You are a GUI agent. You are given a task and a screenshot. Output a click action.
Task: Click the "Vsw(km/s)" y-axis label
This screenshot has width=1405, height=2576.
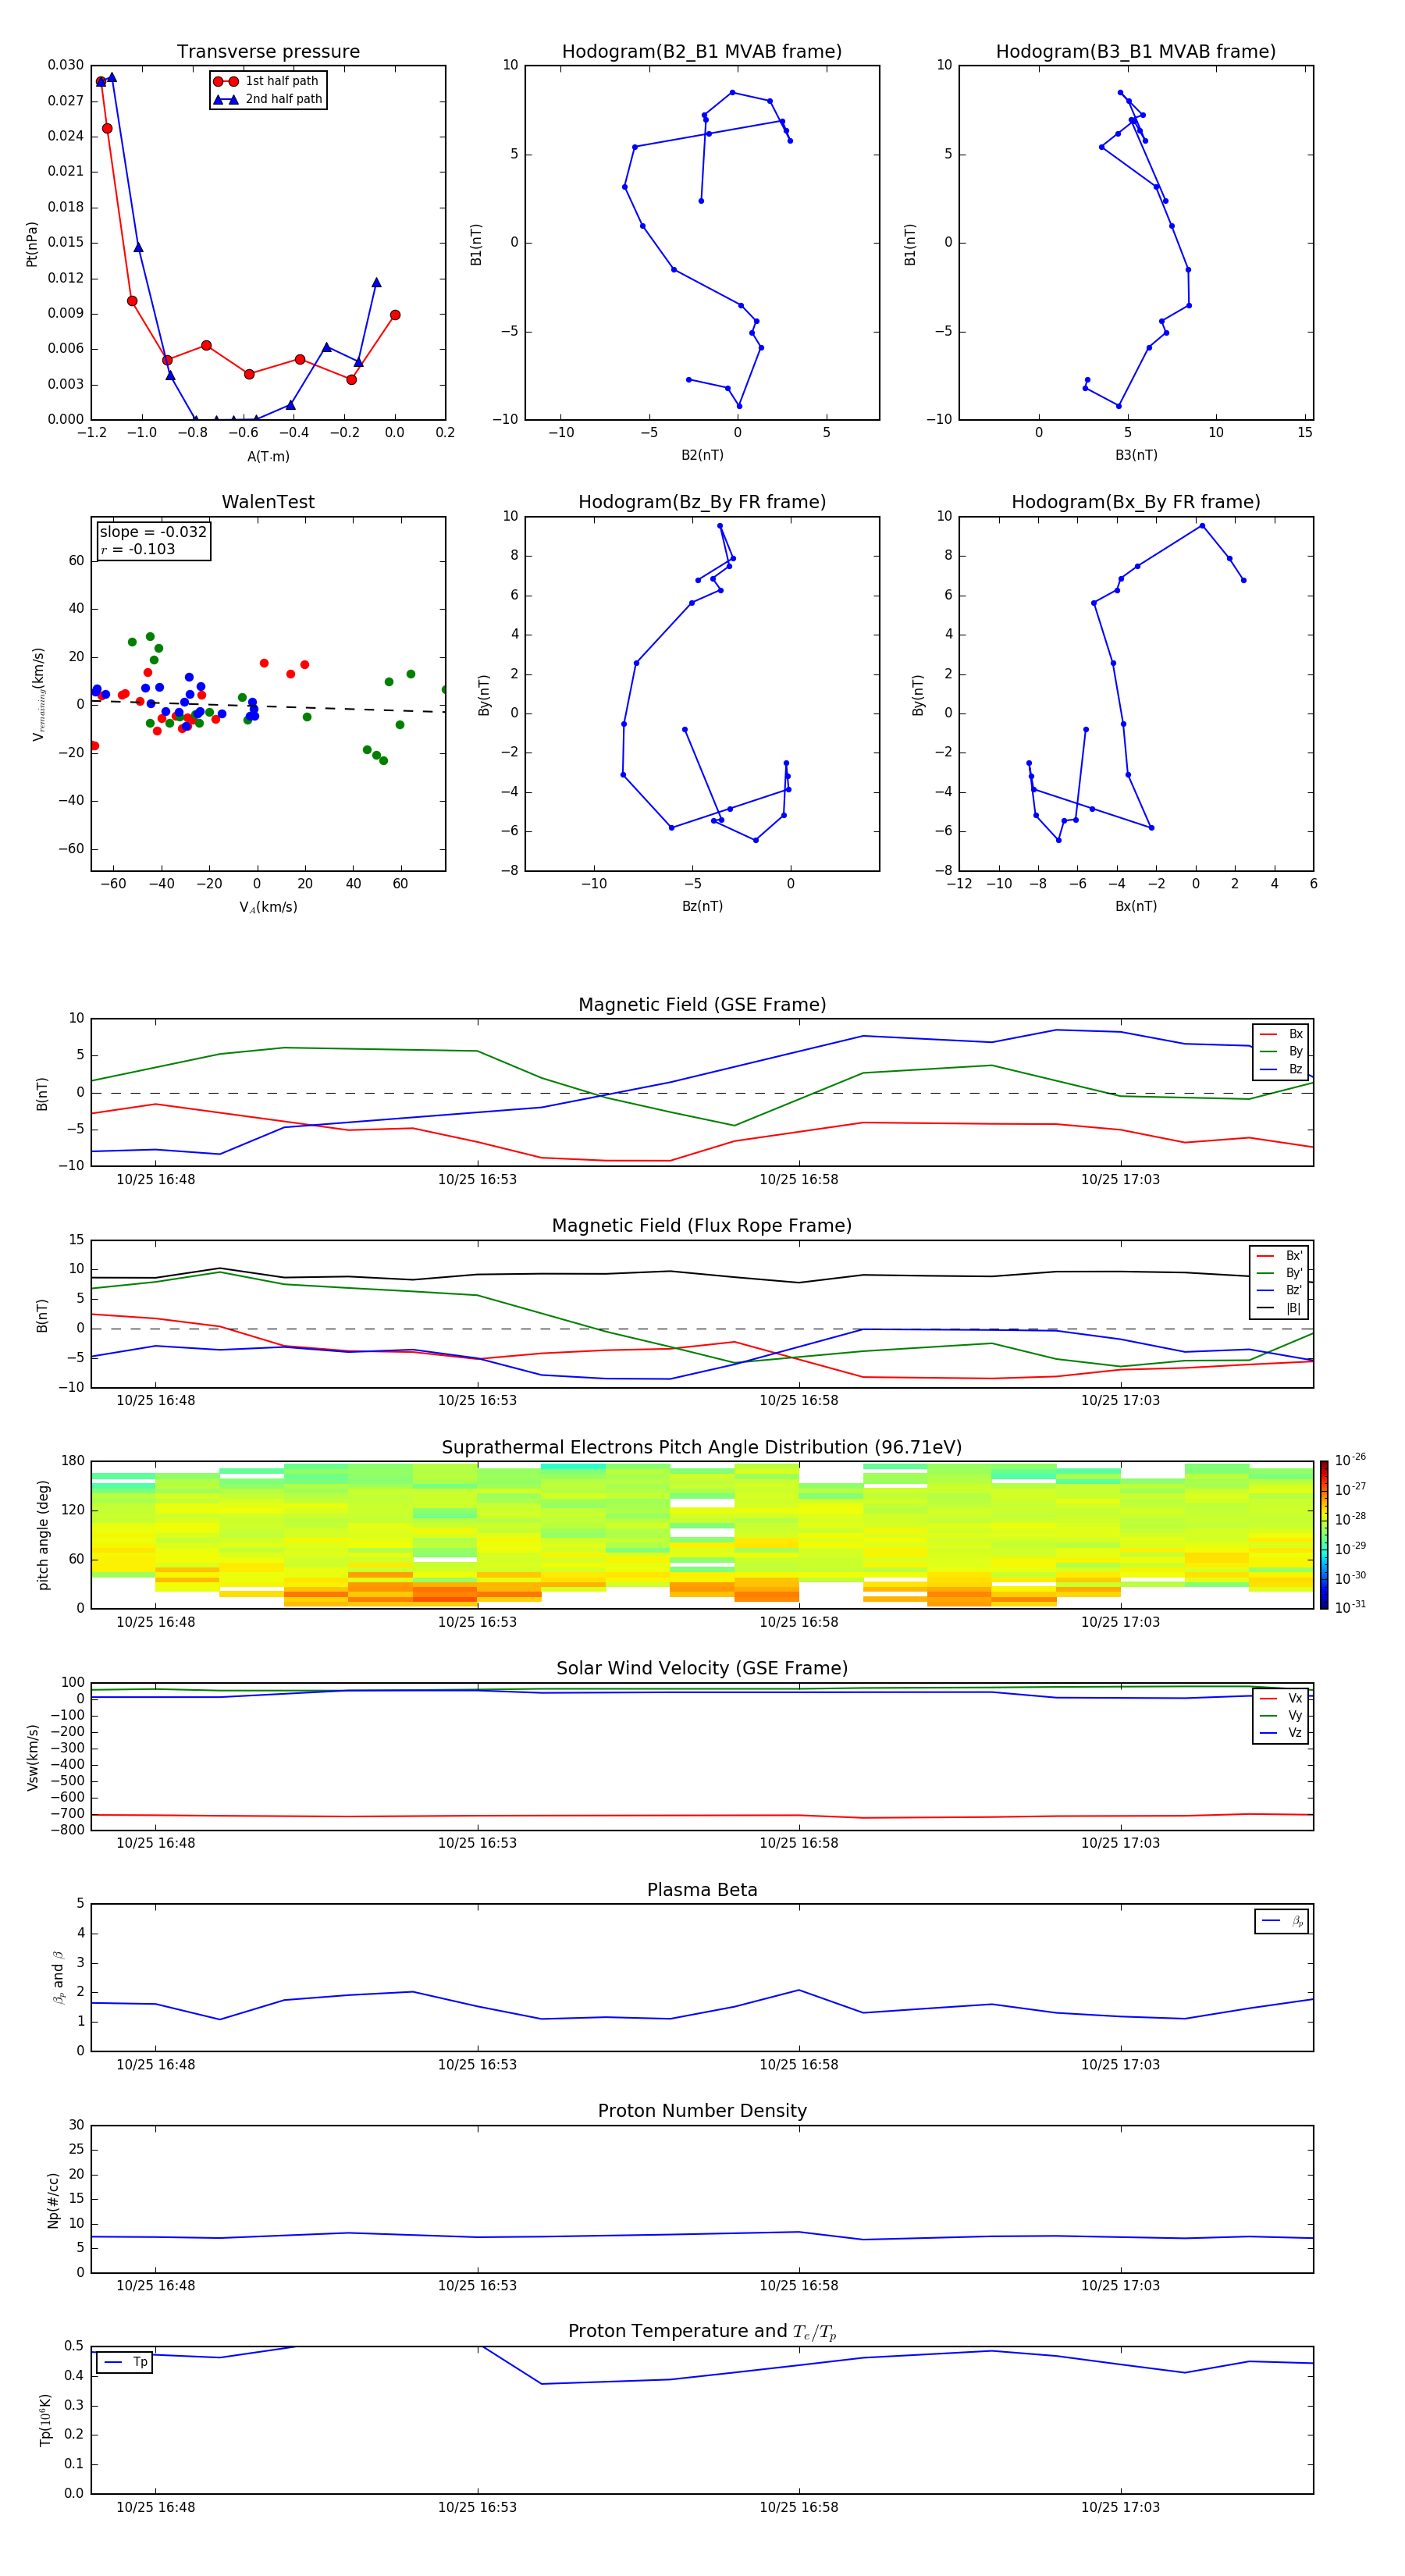(32, 1757)
